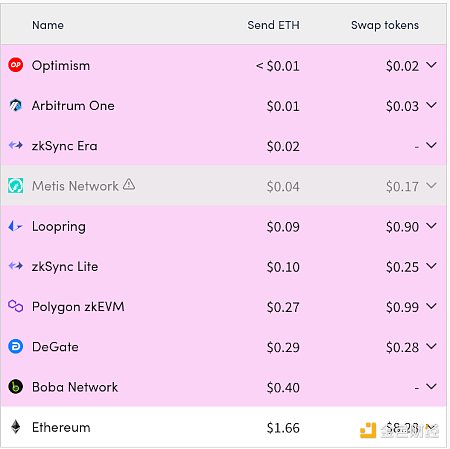This screenshot has width=450, height=449.
Task: Click the Ethereum diamond logo
Action: pos(15,427)
